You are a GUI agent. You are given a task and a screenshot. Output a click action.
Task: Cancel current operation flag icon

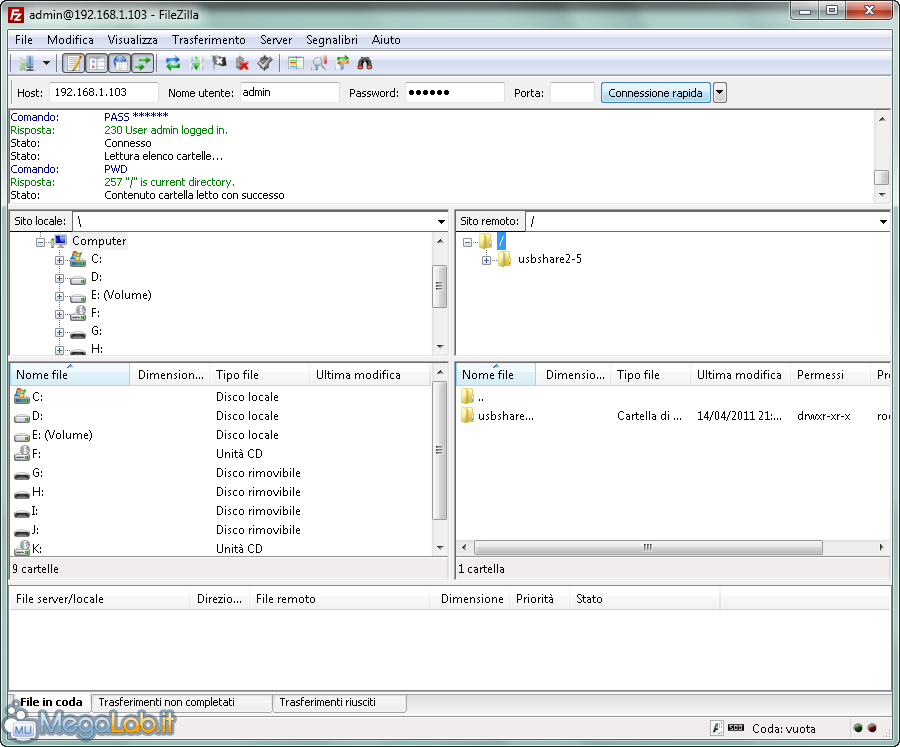click(219, 63)
